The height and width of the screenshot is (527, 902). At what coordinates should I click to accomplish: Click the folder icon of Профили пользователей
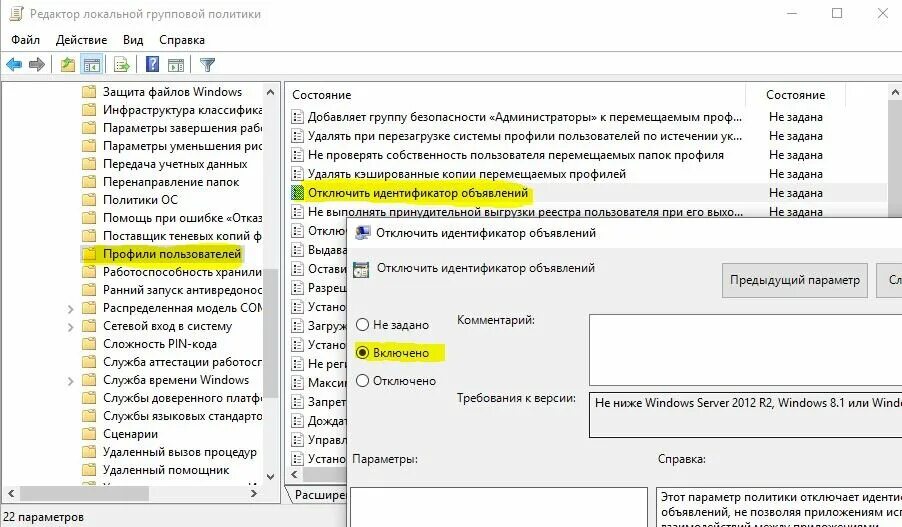(x=89, y=254)
